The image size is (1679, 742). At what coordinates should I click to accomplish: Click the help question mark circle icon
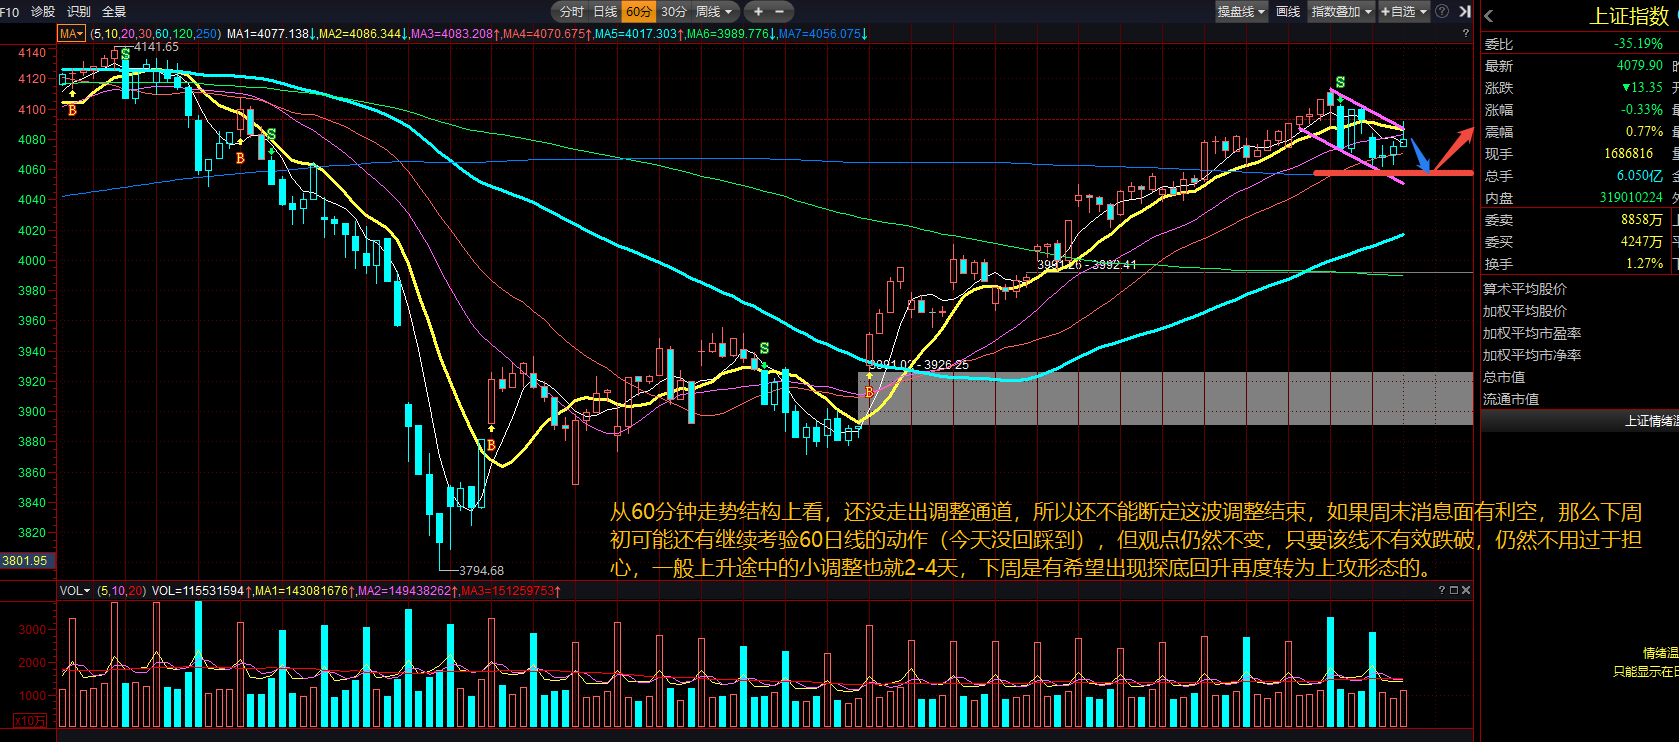pos(1442,12)
